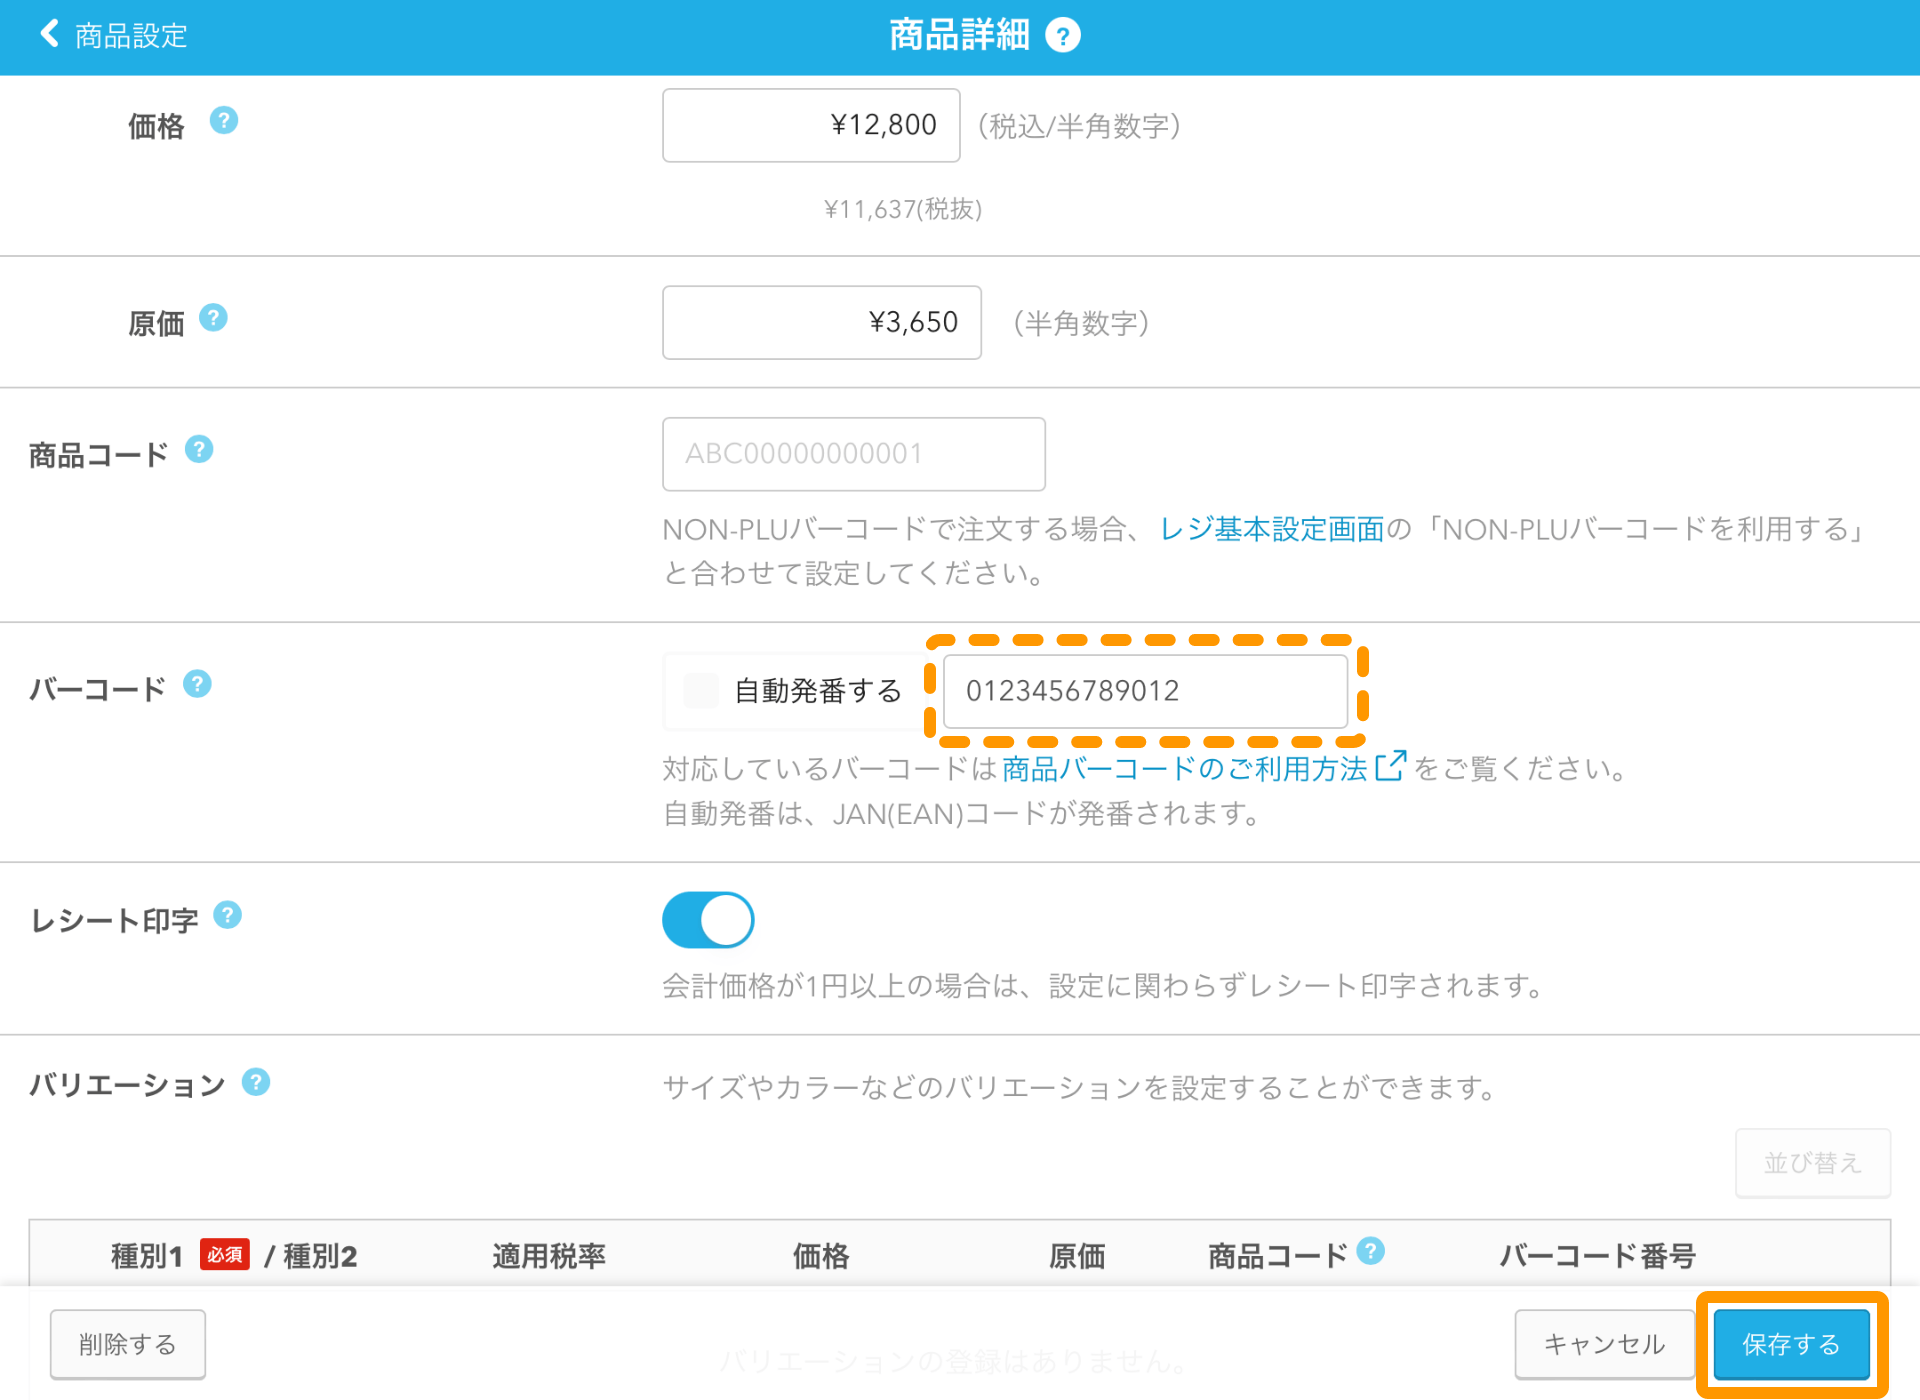Click help icon beside レシート印字 label
Screen dimensions: 1920x1400
click(x=228, y=915)
